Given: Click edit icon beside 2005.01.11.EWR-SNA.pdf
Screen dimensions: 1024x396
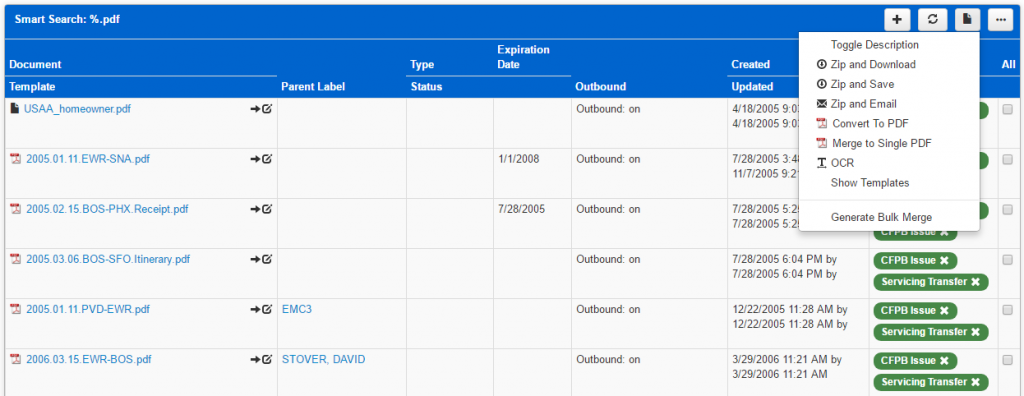Looking at the screenshot, I should pos(267,159).
